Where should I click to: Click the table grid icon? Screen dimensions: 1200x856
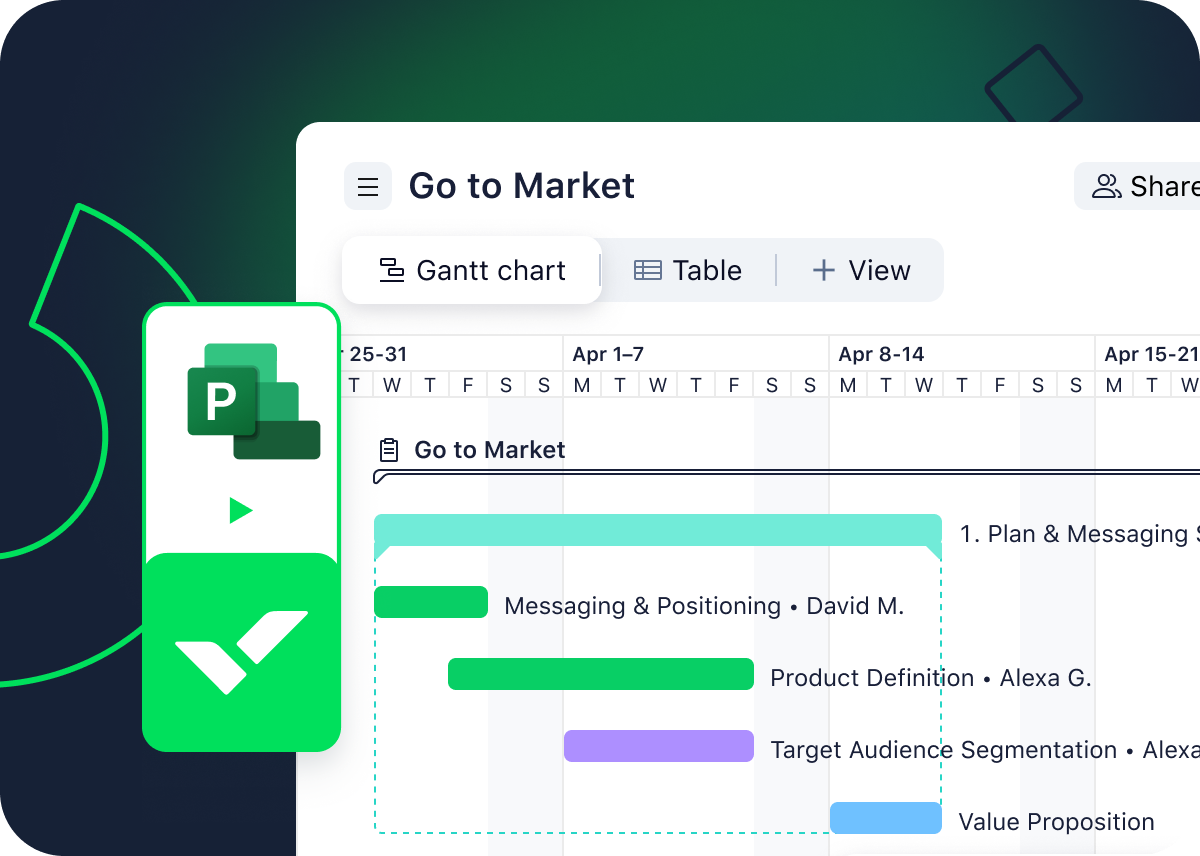point(648,270)
